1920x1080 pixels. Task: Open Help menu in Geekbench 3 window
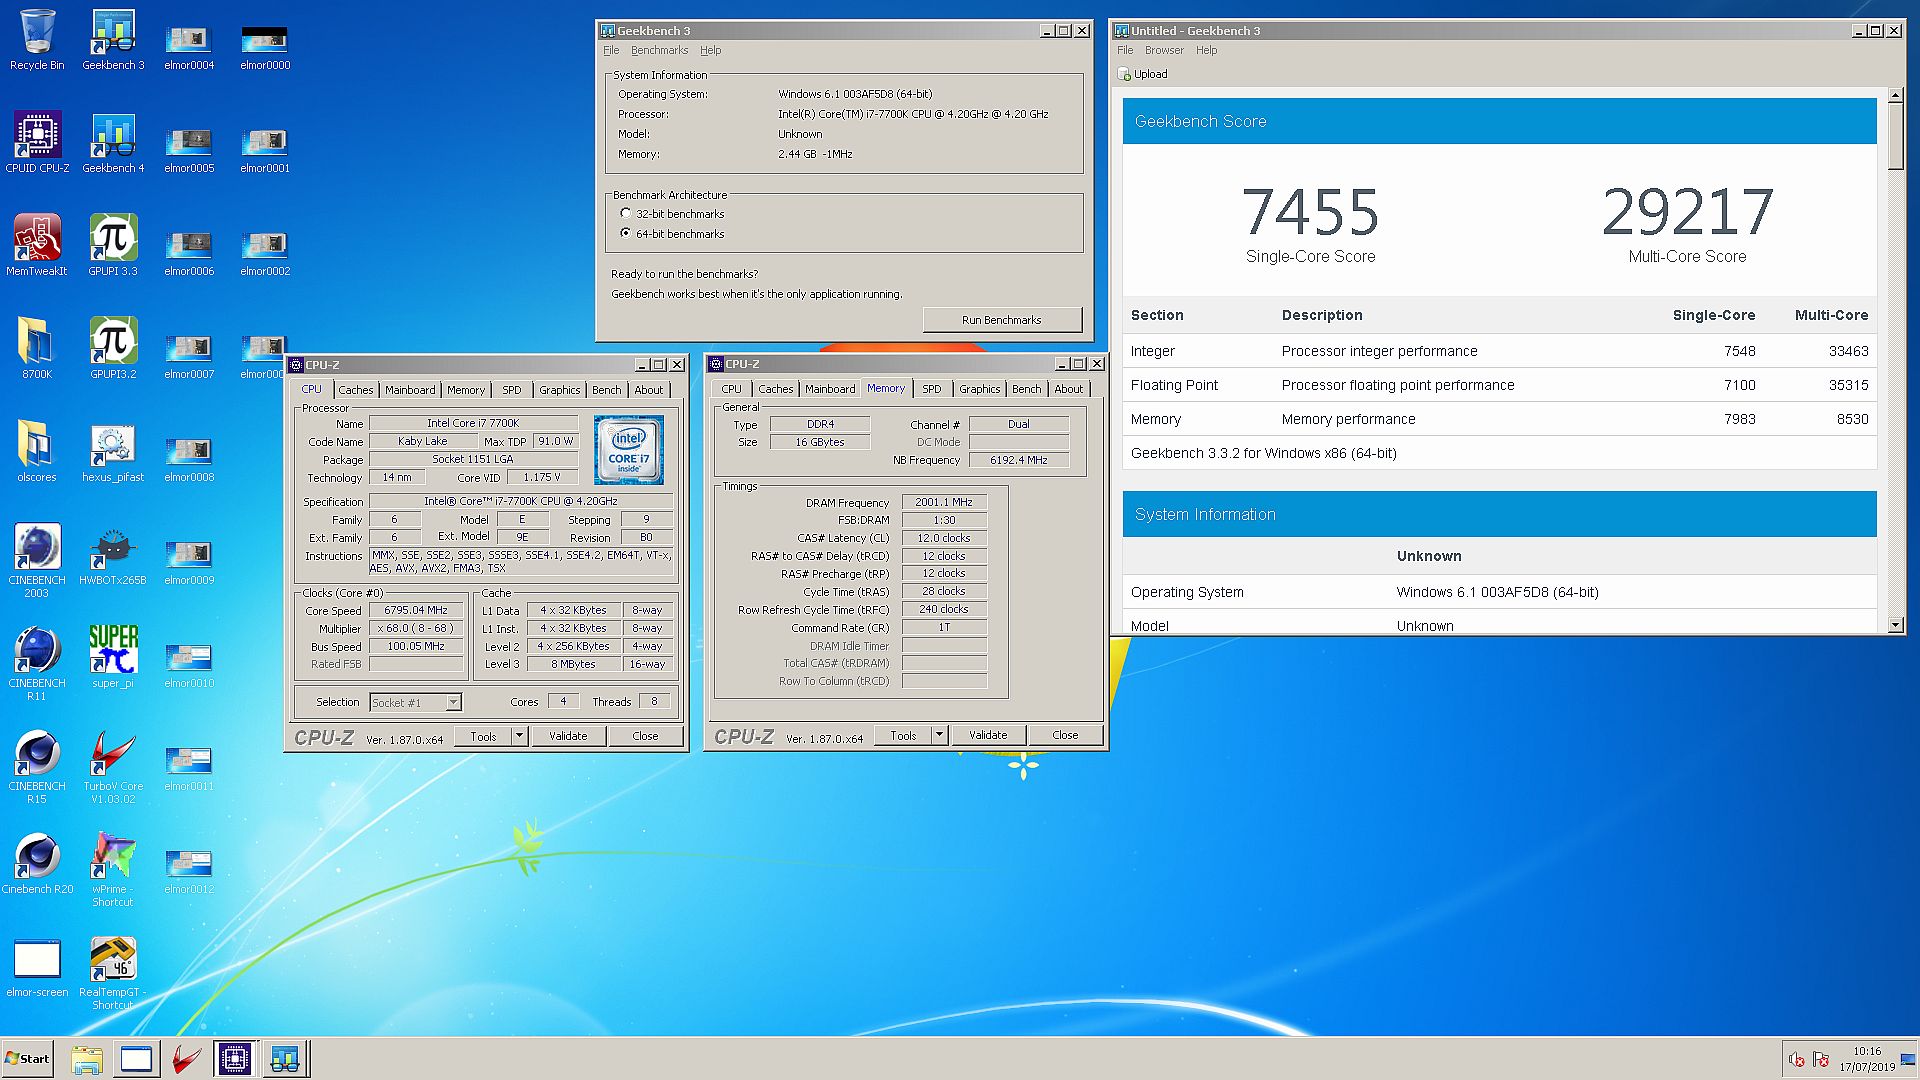710,50
